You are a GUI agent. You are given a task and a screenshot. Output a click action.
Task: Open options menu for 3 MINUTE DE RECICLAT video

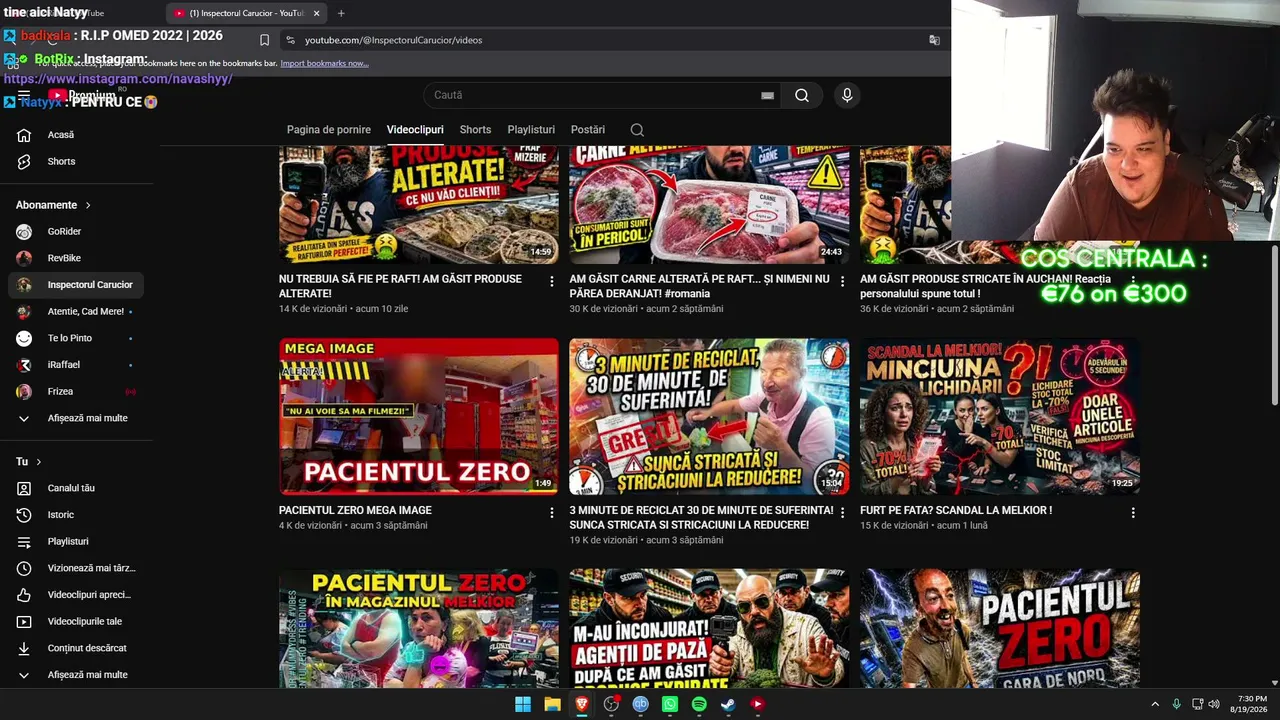click(x=842, y=513)
